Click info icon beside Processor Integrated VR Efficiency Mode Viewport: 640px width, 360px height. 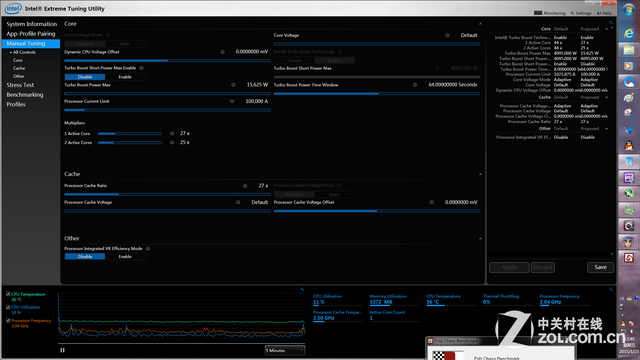point(148,249)
